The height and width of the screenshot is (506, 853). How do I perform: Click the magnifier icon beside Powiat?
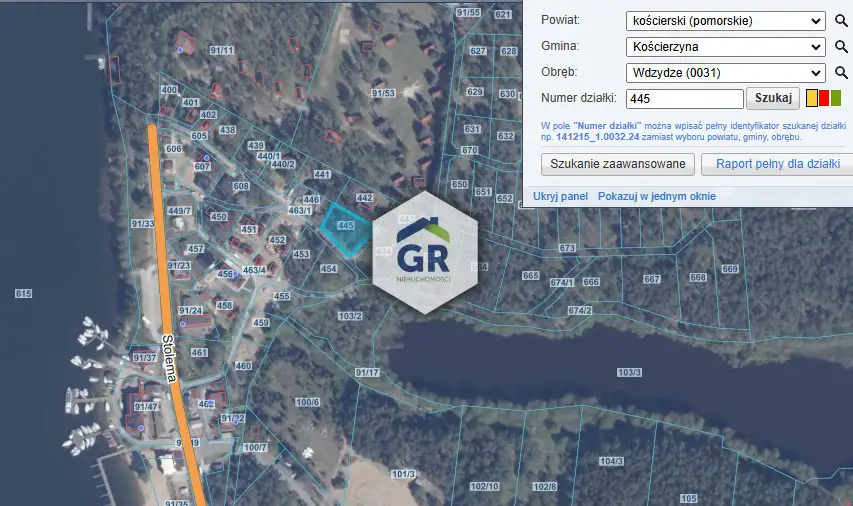(841, 21)
